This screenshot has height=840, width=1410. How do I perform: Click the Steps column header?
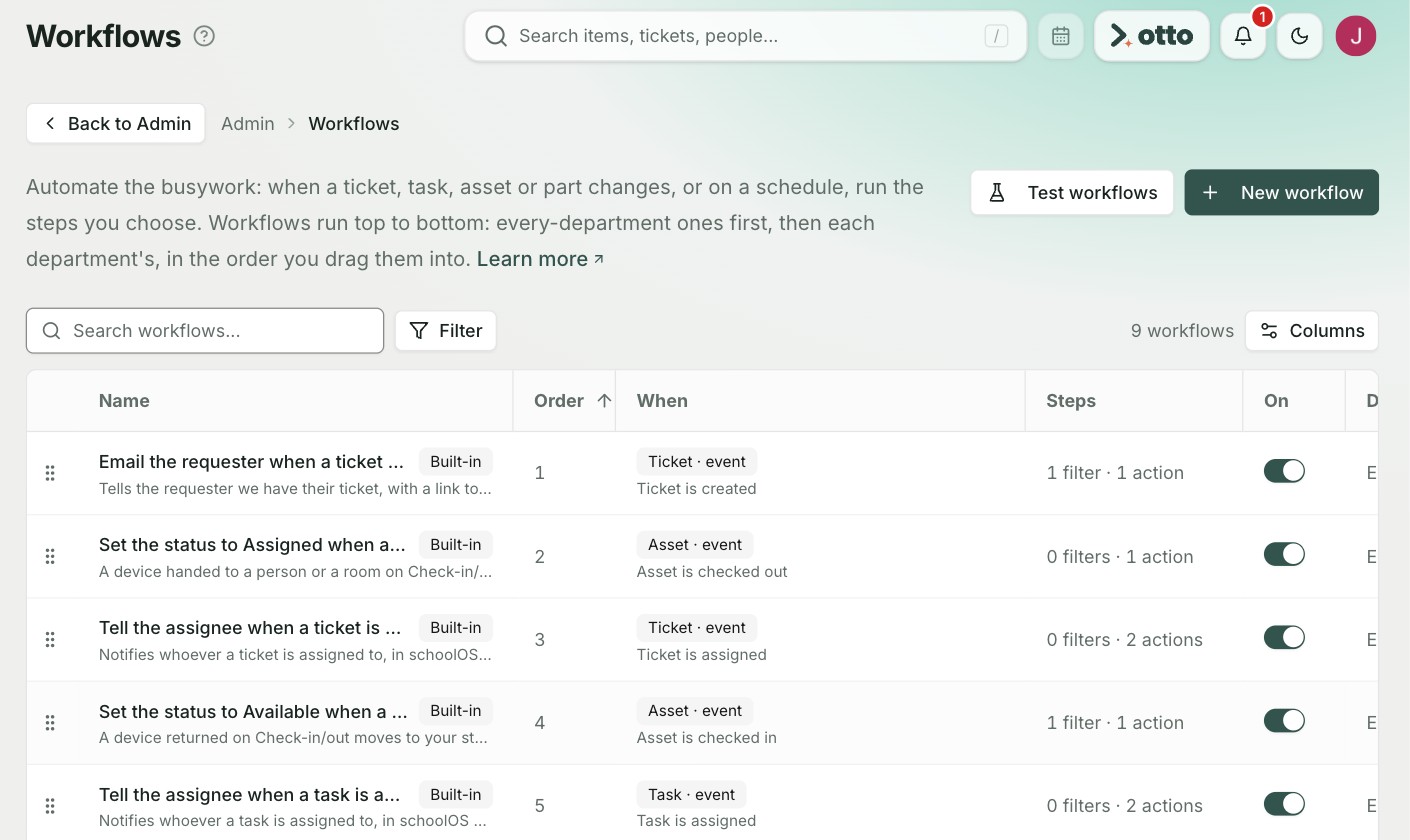coord(1071,401)
